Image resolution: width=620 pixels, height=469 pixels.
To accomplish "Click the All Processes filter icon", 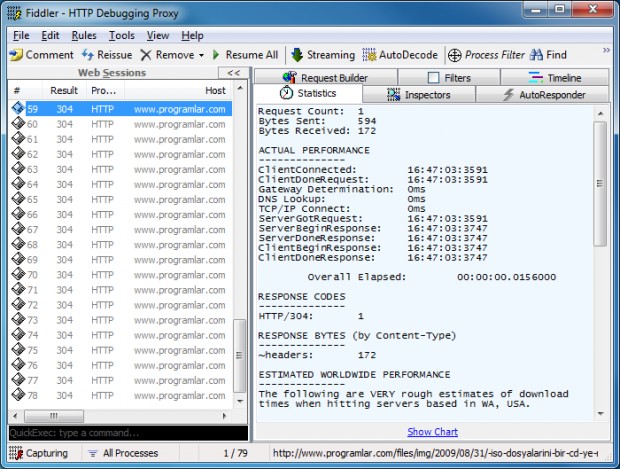I will pyautogui.click(x=93, y=453).
